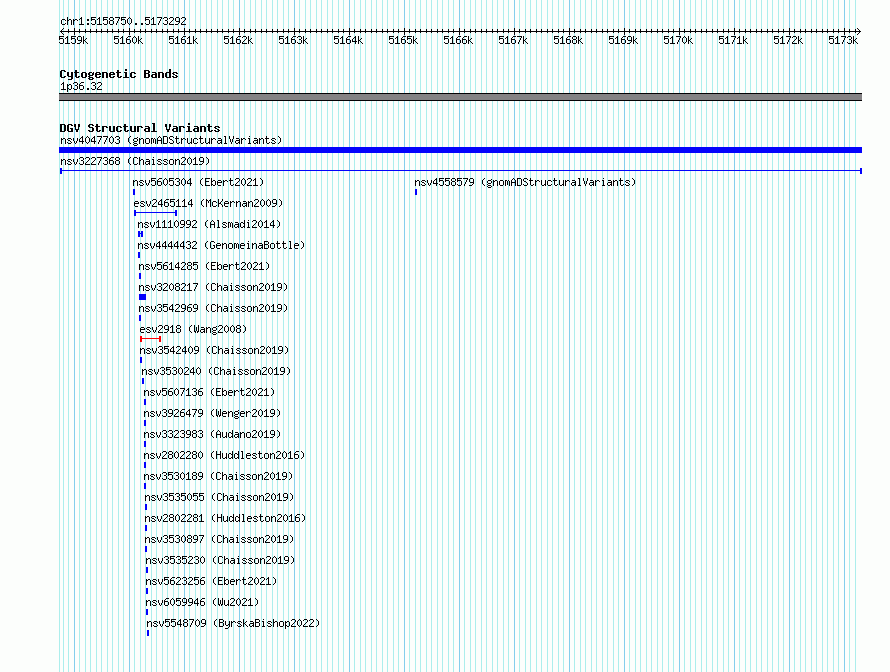Click ruler position 5164k
Image resolution: width=890 pixels, height=672 pixels.
click(348, 40)
